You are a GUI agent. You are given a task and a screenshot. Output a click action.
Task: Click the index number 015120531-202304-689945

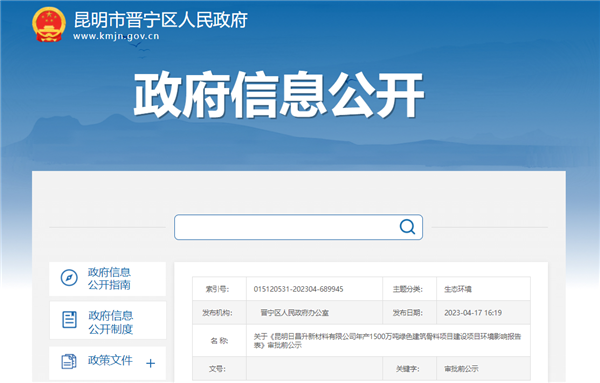(x=298, y=289)
